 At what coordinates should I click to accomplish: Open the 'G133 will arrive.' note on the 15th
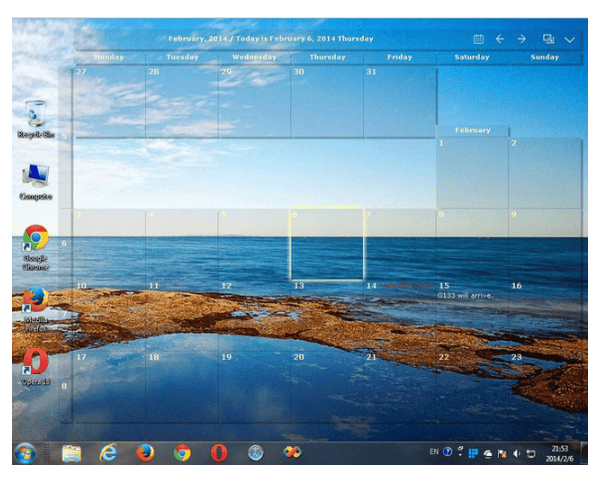465,295
